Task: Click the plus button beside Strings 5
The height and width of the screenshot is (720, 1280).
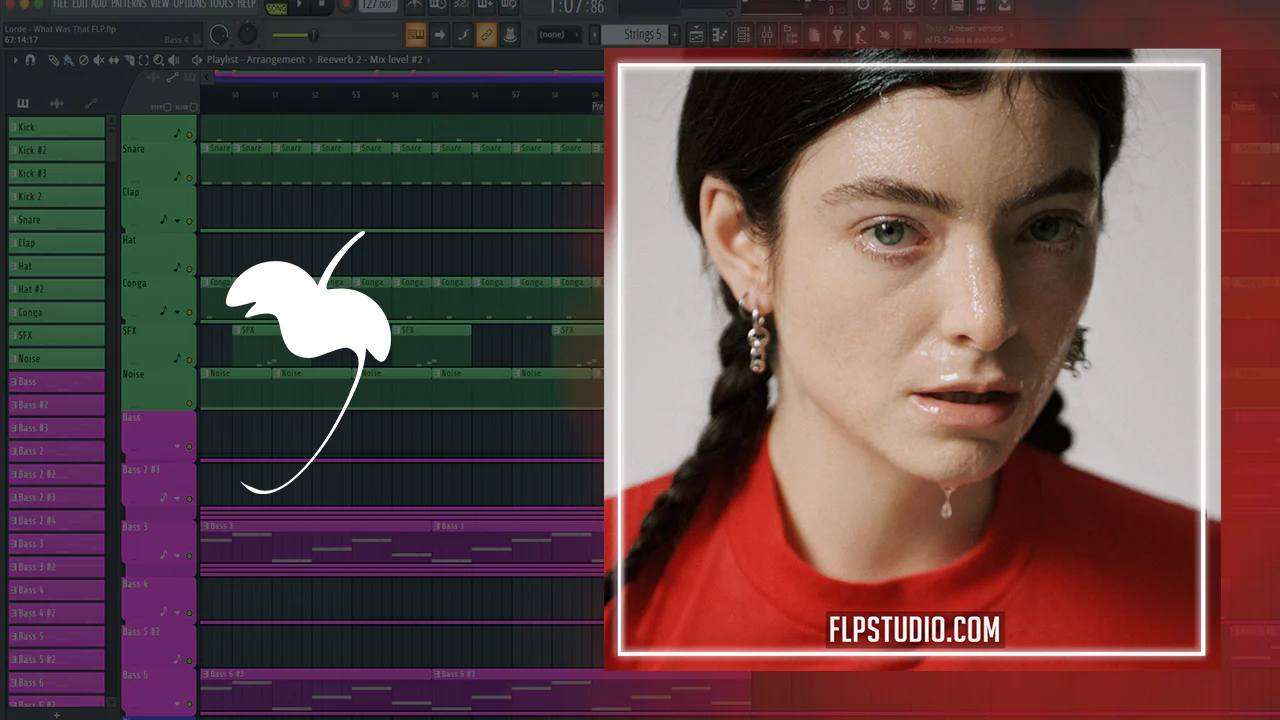Action: point(675,35)
